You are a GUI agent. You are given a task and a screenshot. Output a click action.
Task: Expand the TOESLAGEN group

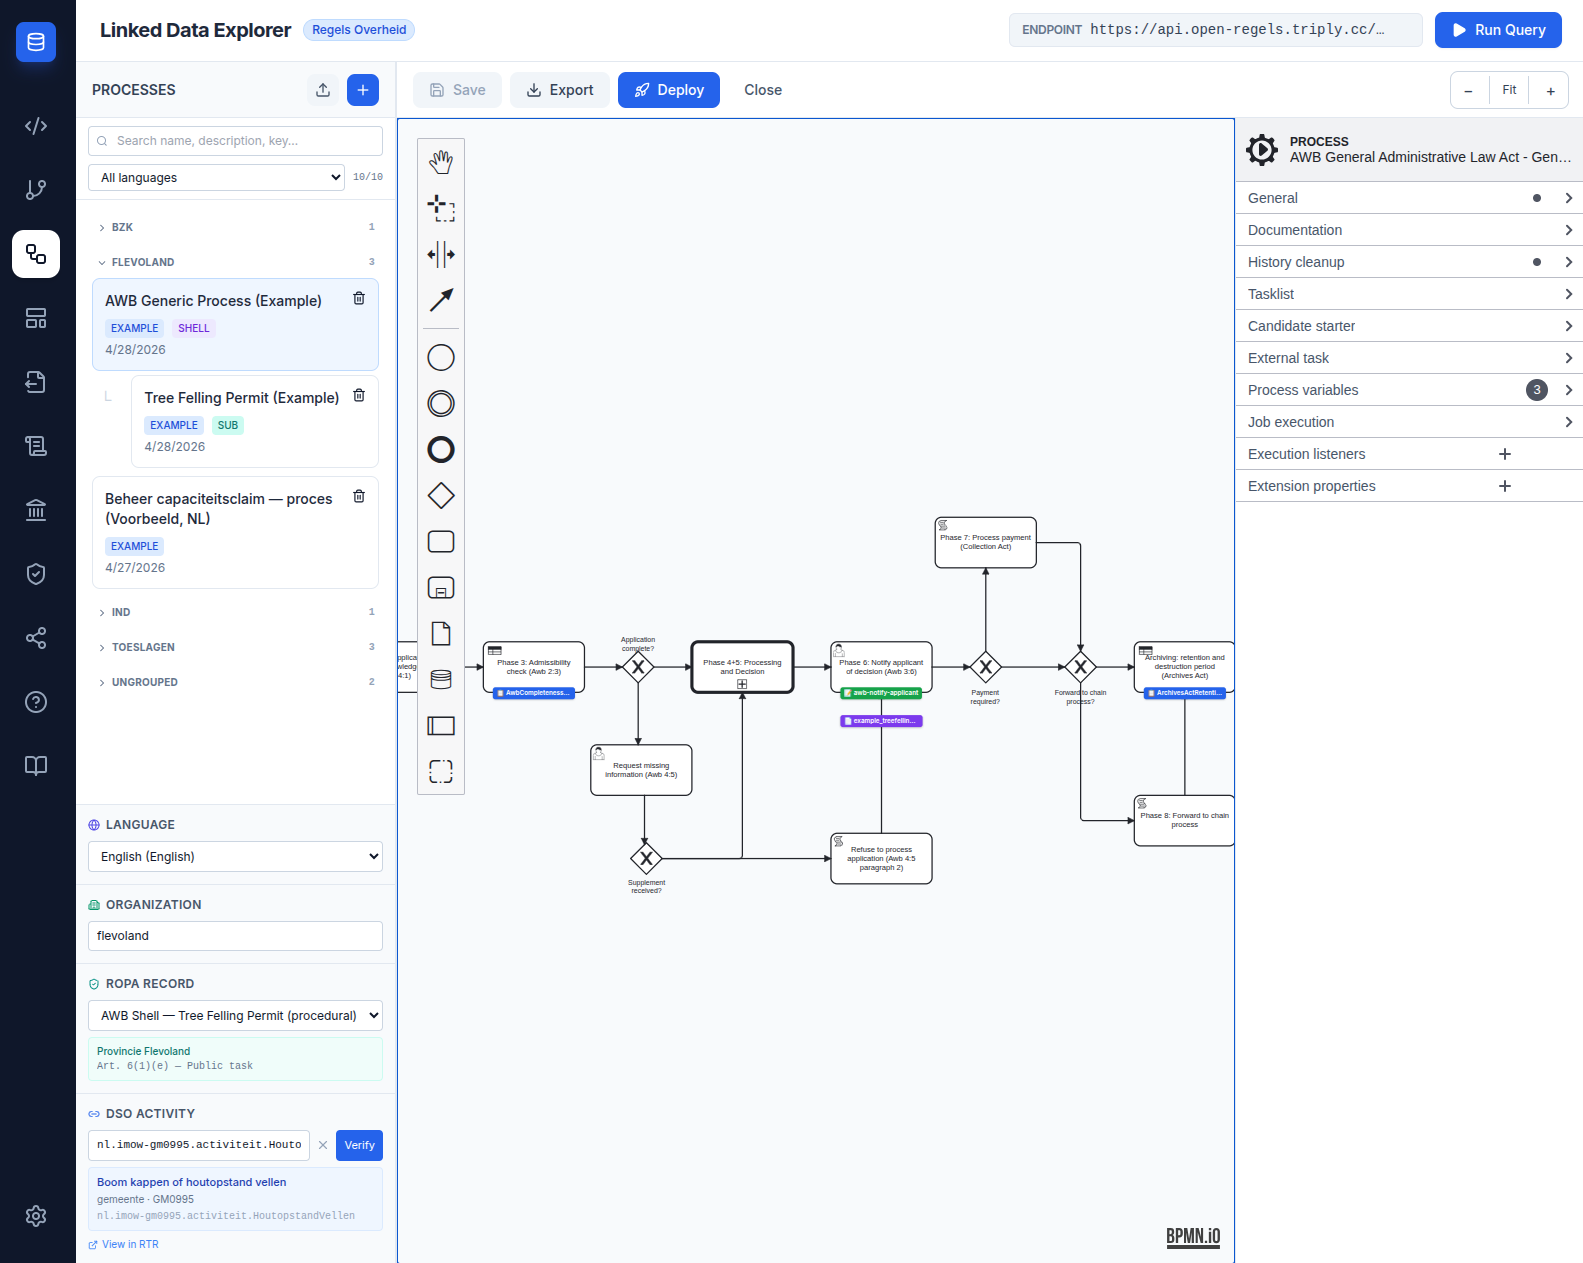coord(236,647)
